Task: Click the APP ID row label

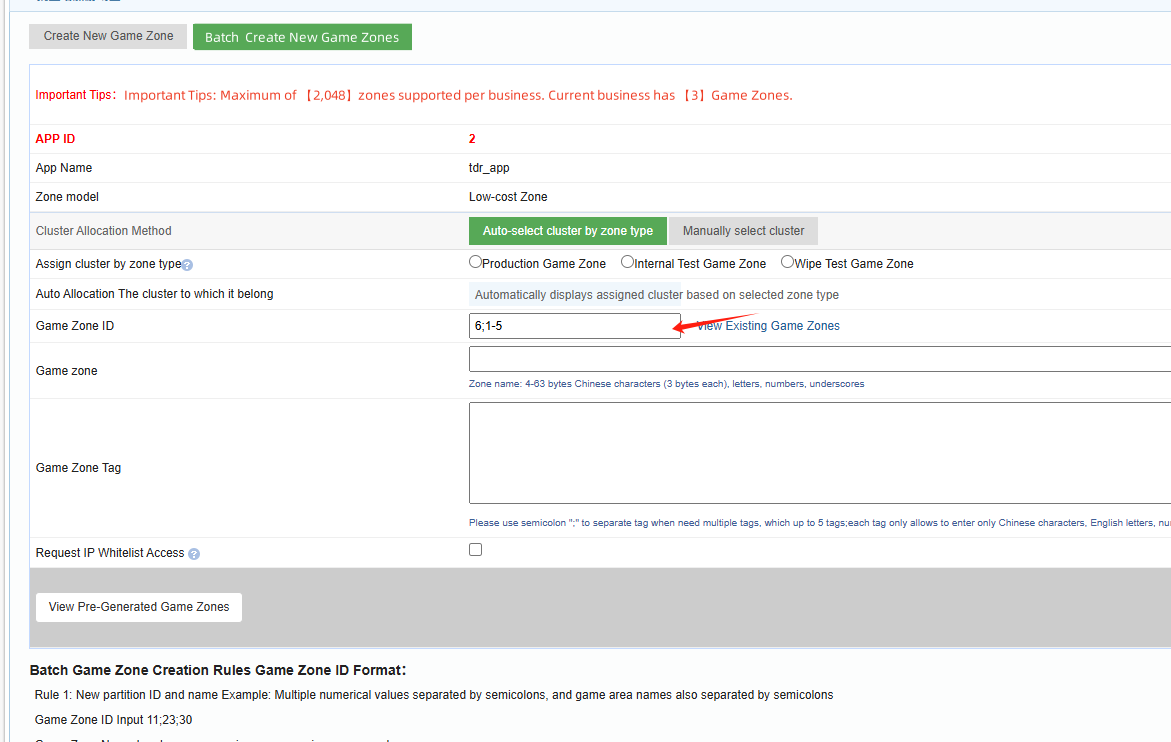Action: pyautogui.click(x=55, y=138)
